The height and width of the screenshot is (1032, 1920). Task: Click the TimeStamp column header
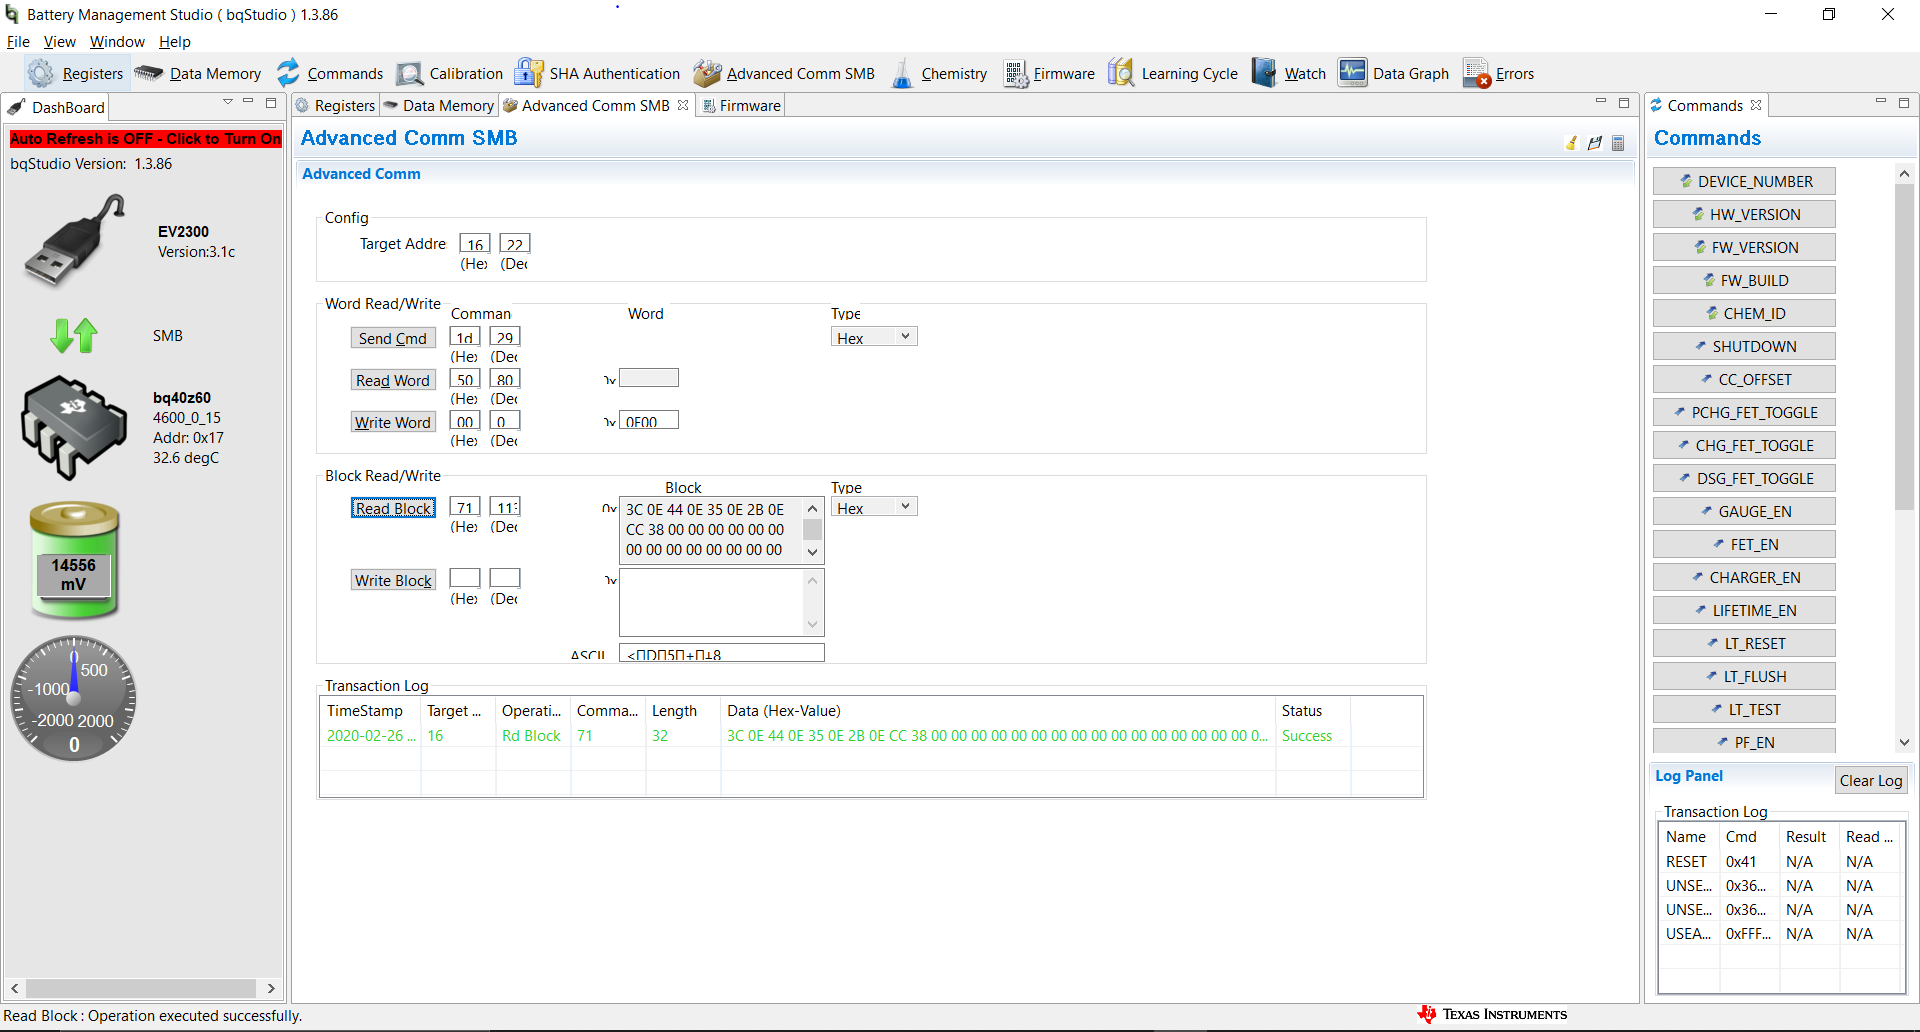370,711
